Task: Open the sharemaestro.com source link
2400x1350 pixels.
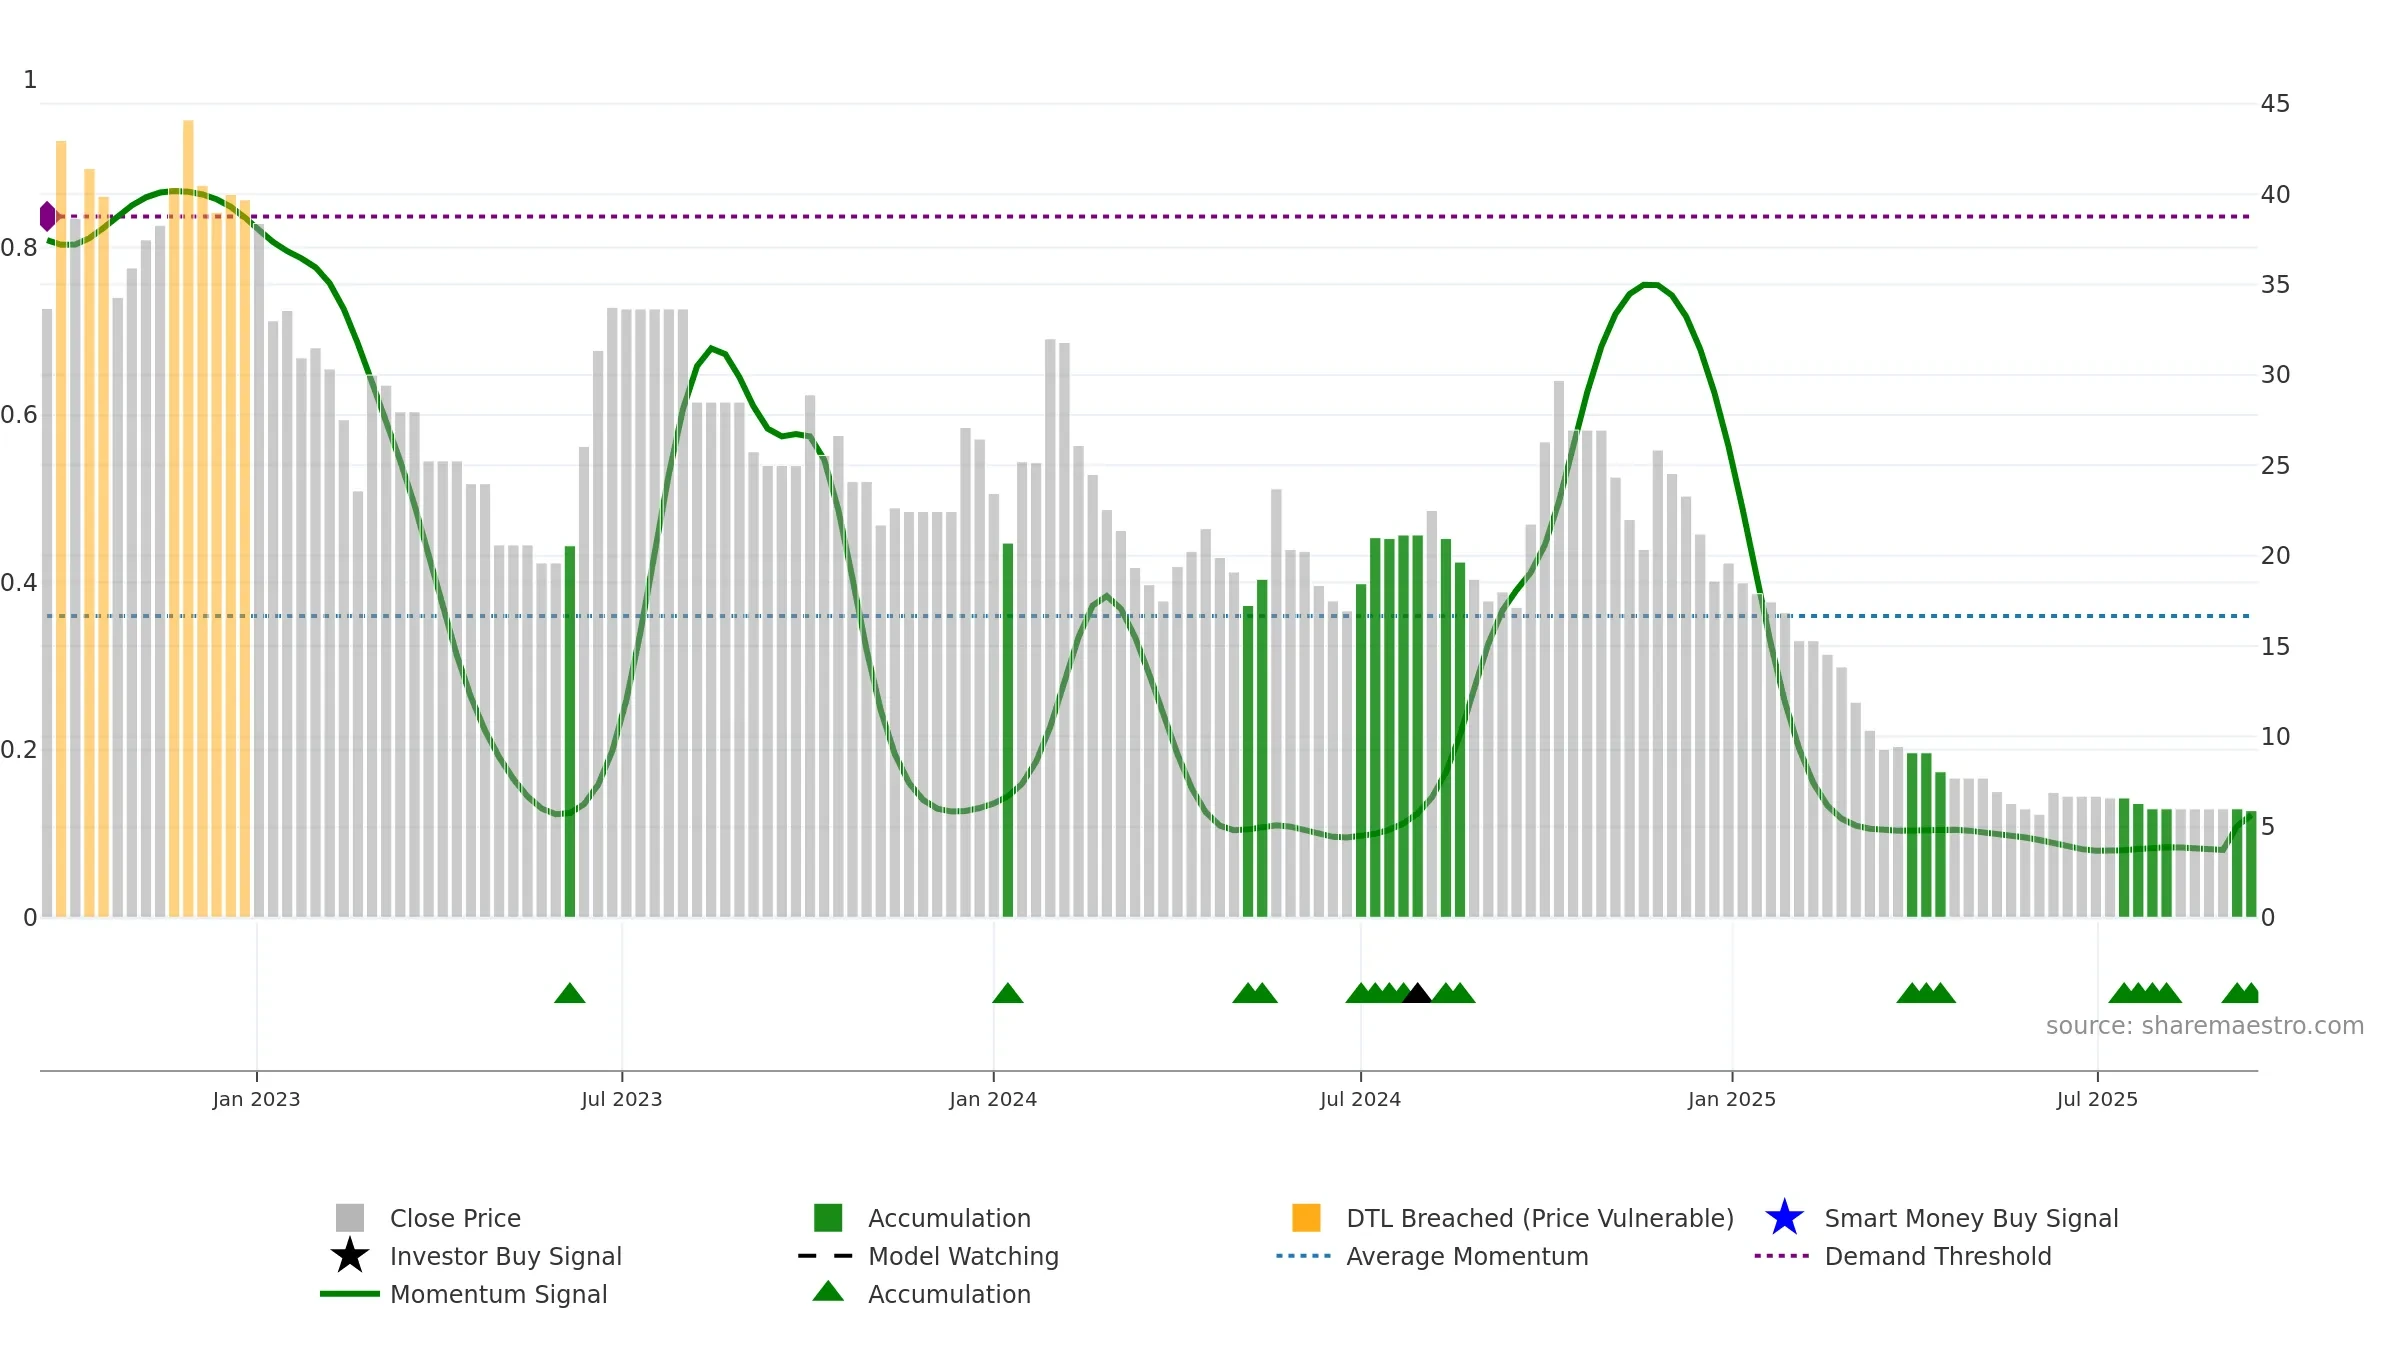Action: pyautogui.click(x=2204, y=1026)
